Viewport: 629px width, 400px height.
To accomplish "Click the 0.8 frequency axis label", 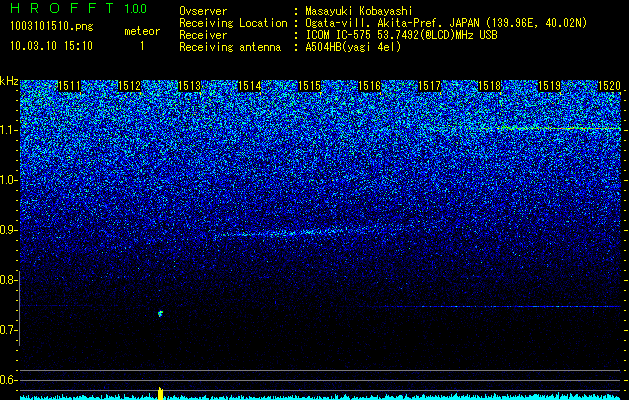I will click(x=8, y=280).
